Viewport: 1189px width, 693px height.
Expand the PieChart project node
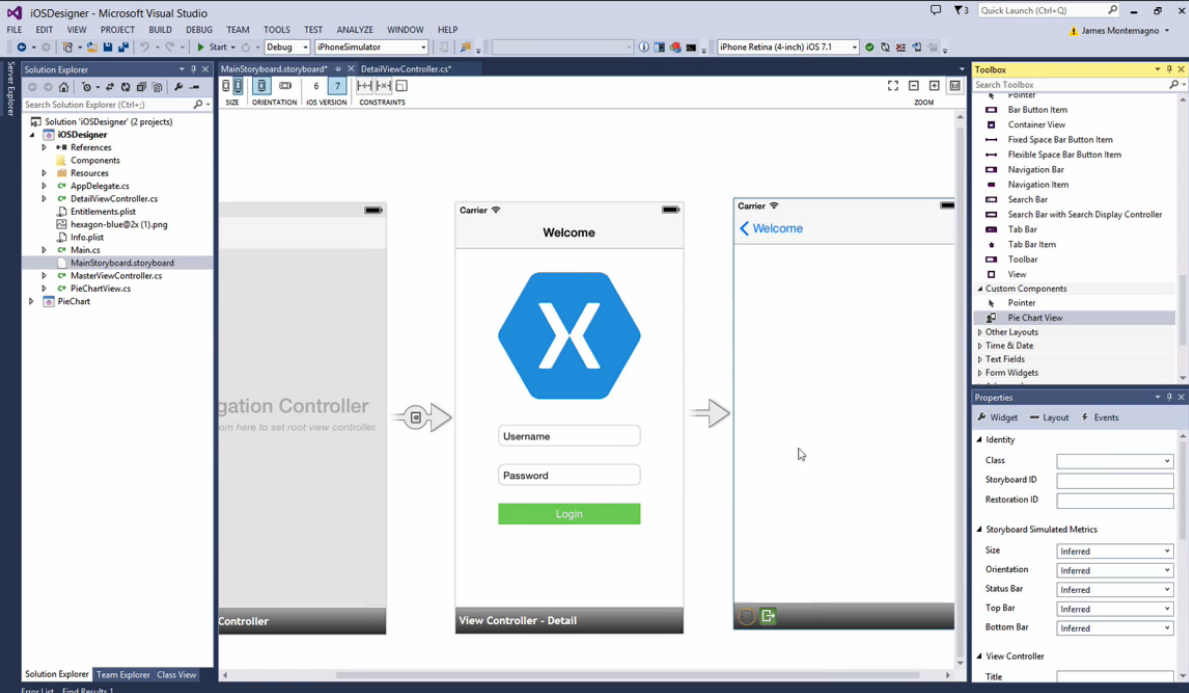point(31,302)
